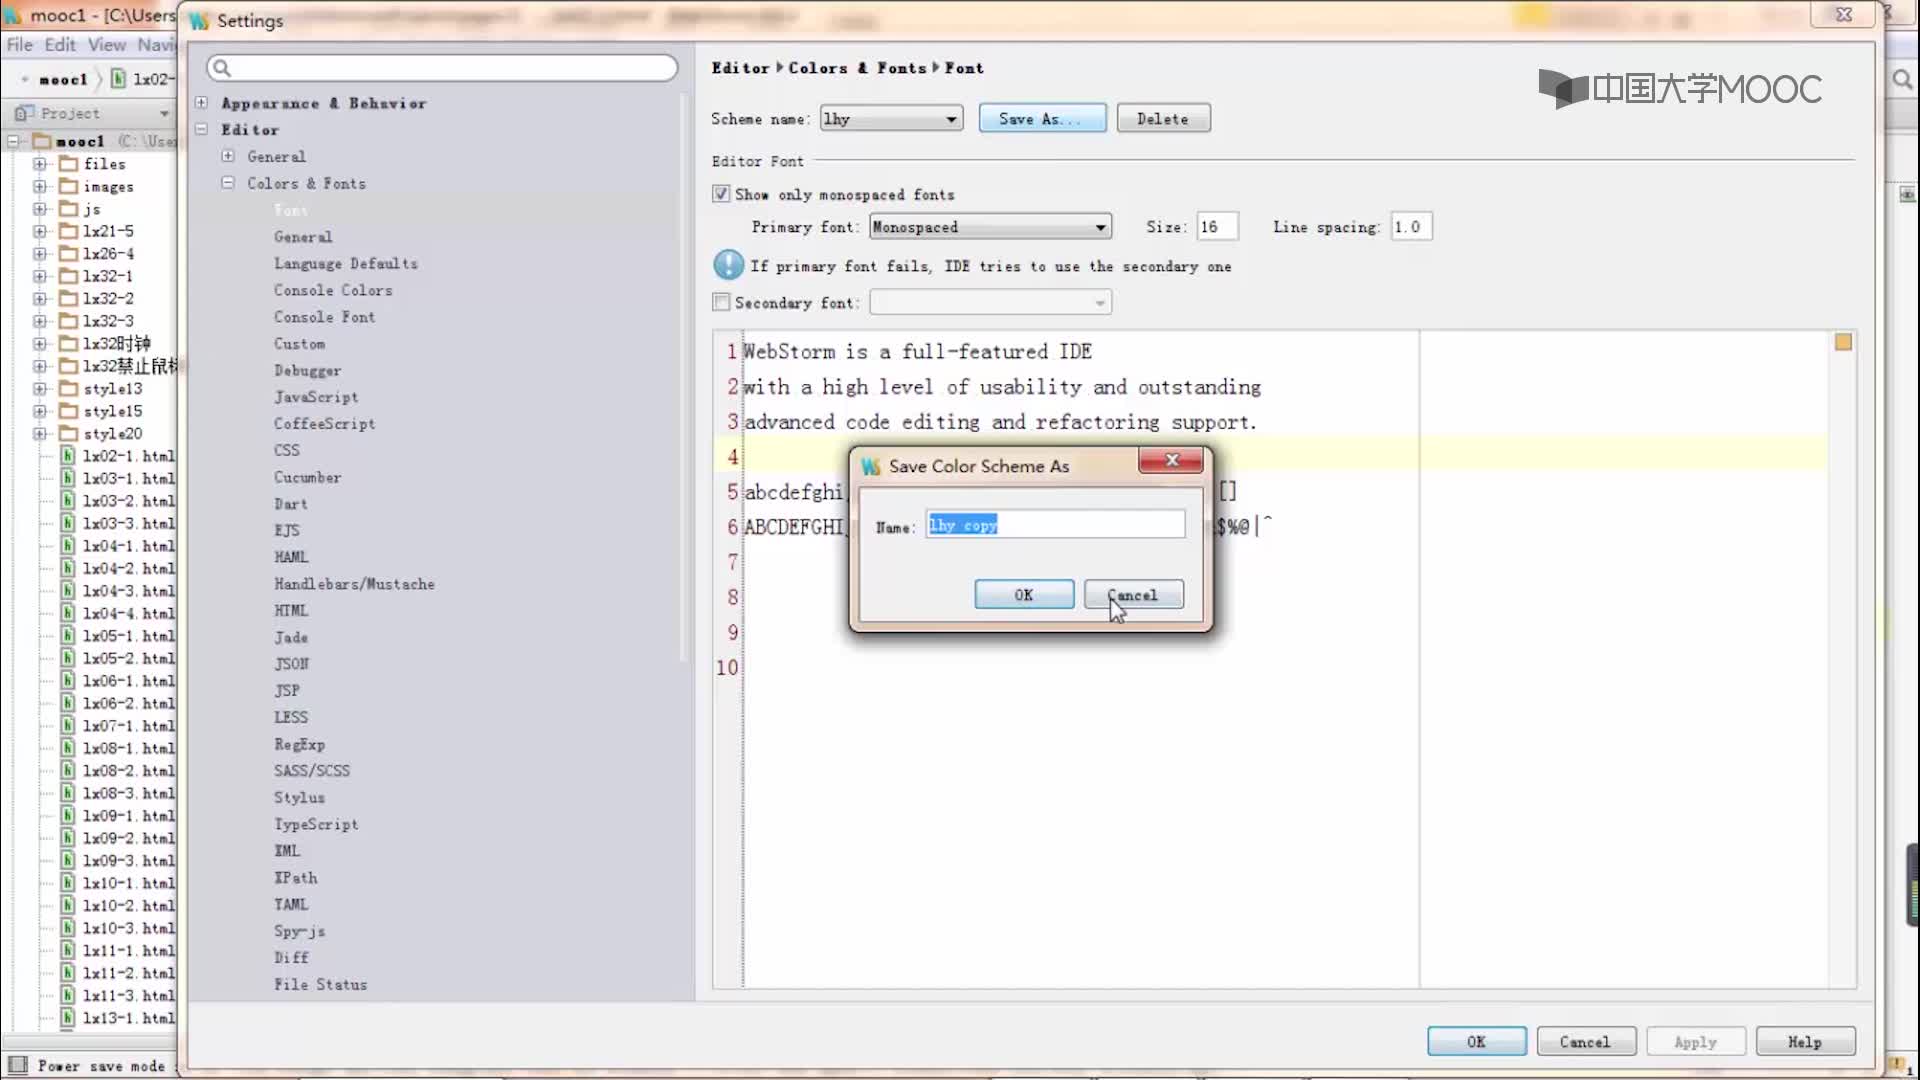This screenshot has width=1920, height=1080.
Task: Open File Status settings page
Action: click(x=320, y=985)
